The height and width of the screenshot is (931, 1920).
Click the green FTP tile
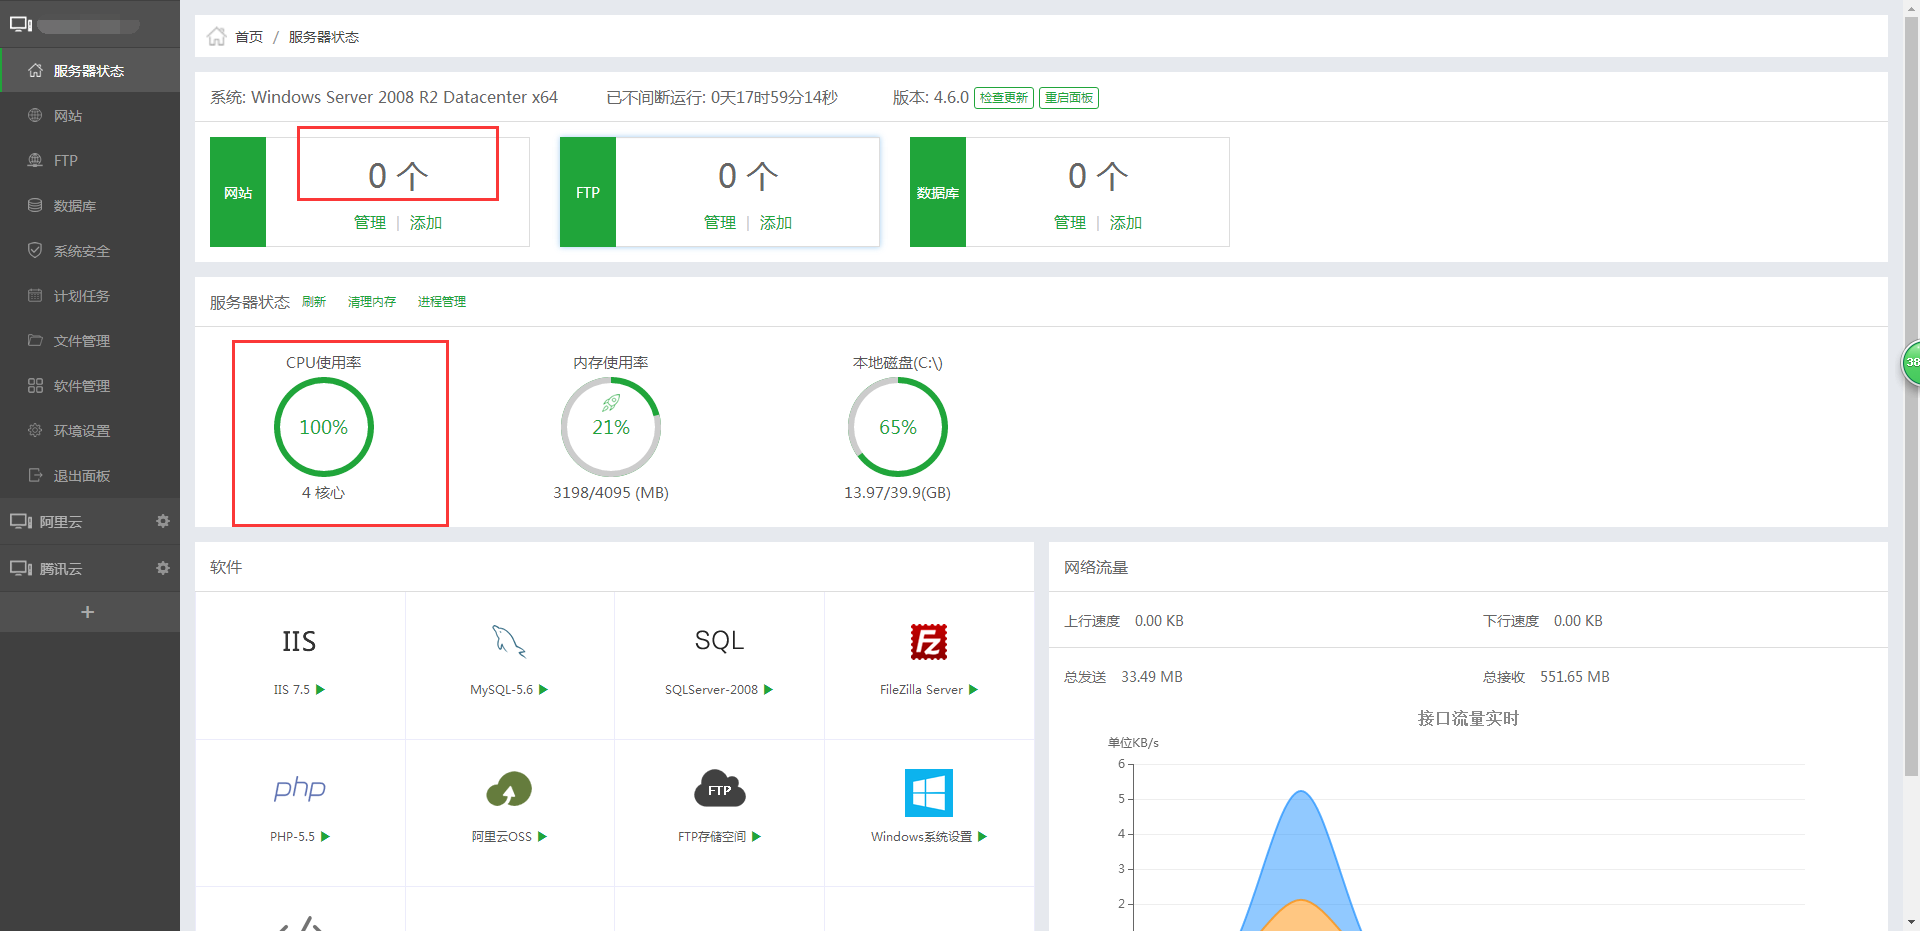588,192
